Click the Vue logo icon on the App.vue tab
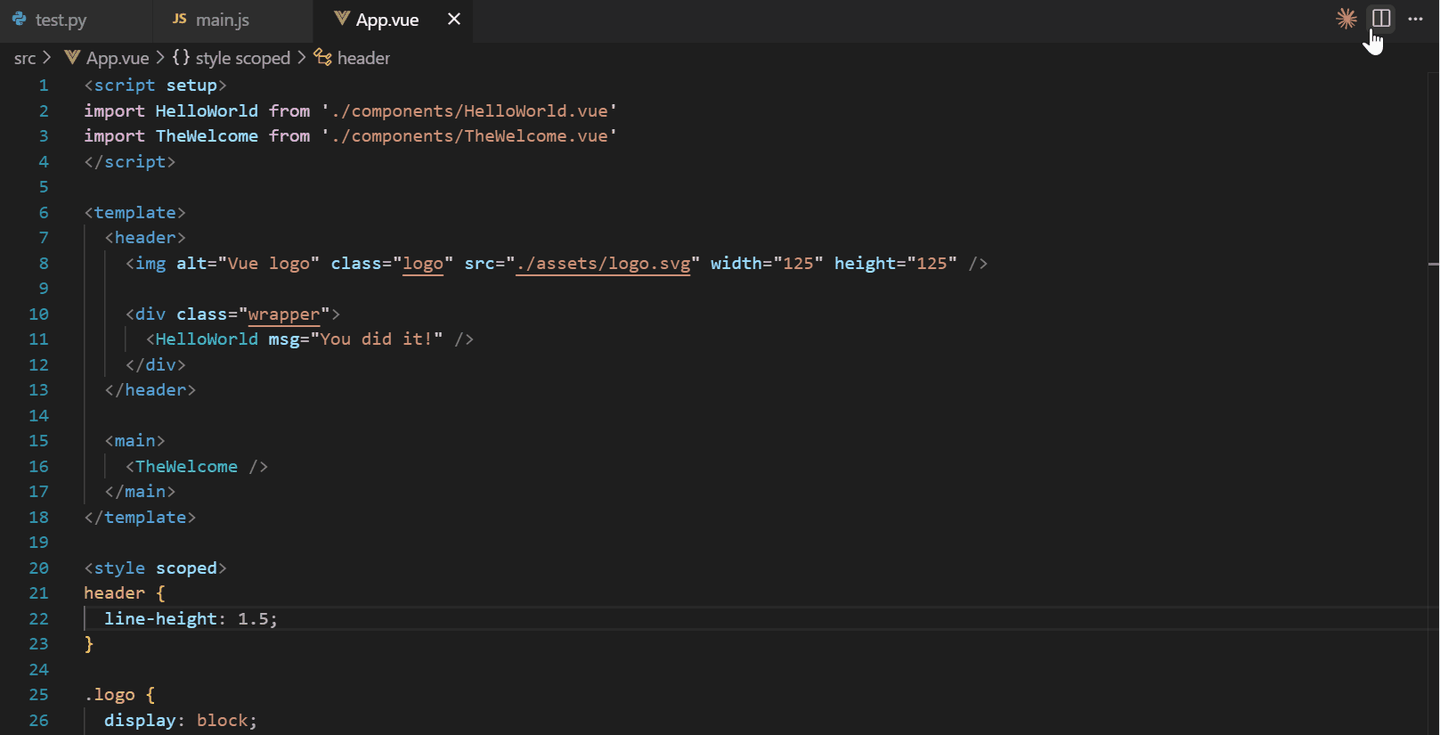The height and width of the screenshot is (735, 1440). point(342,20)
